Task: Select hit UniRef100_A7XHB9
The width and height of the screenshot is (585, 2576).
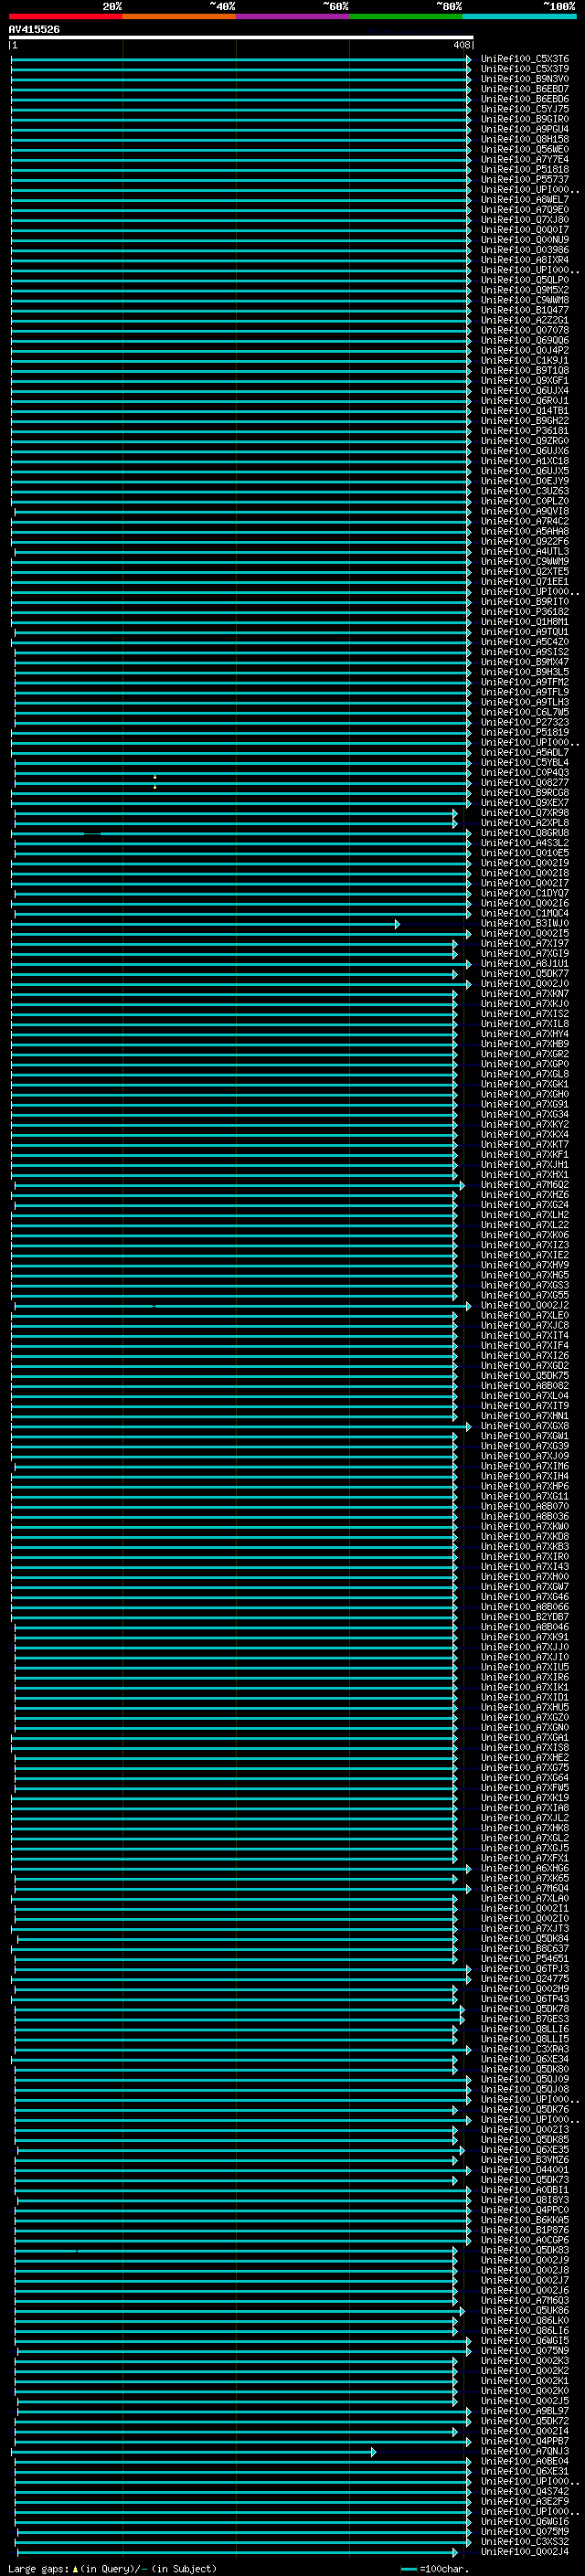Action: coord(524,1044)
